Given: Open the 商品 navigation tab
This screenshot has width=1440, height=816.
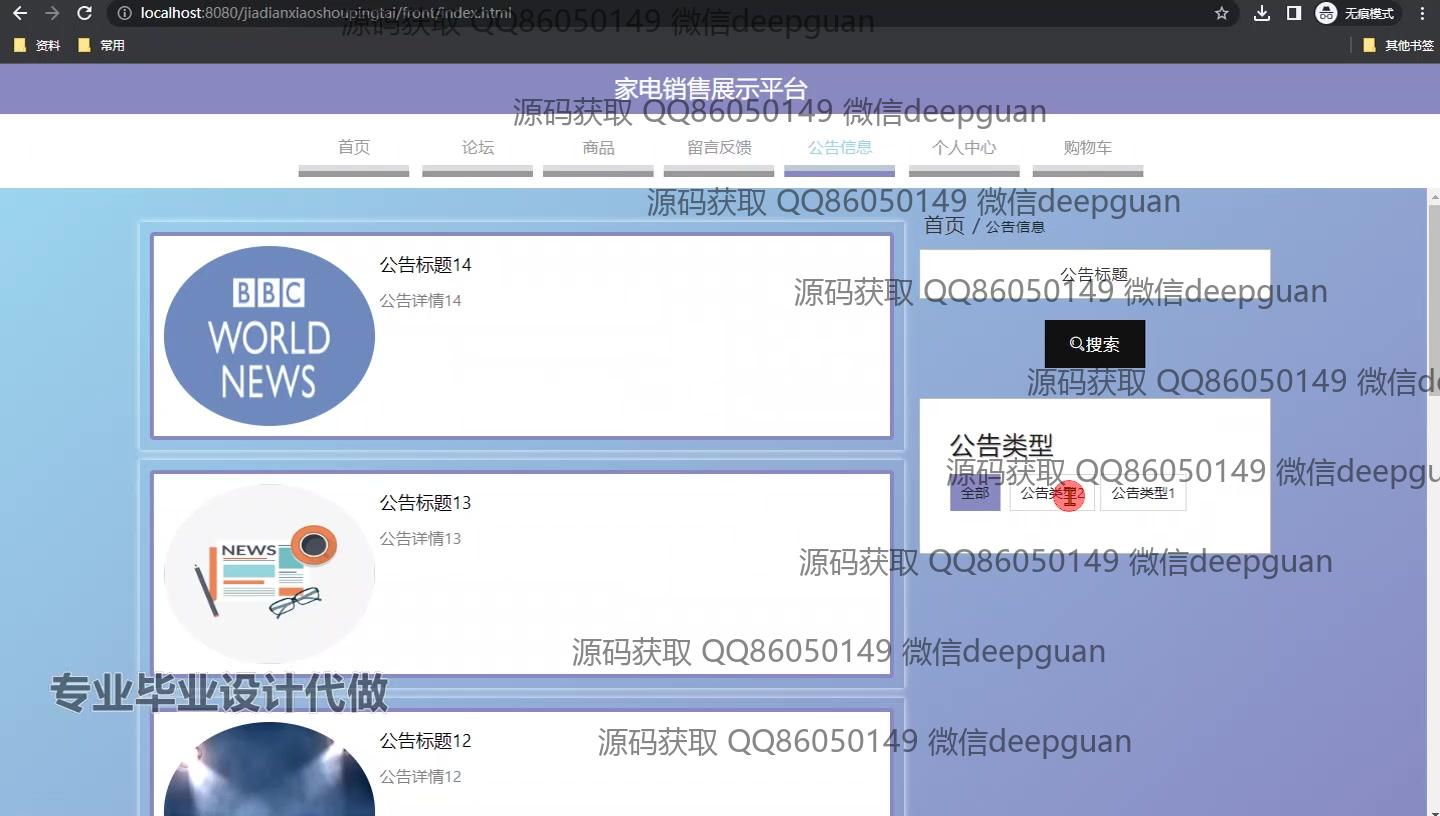Looking at the screenshot, I should [x=598, y=148].
